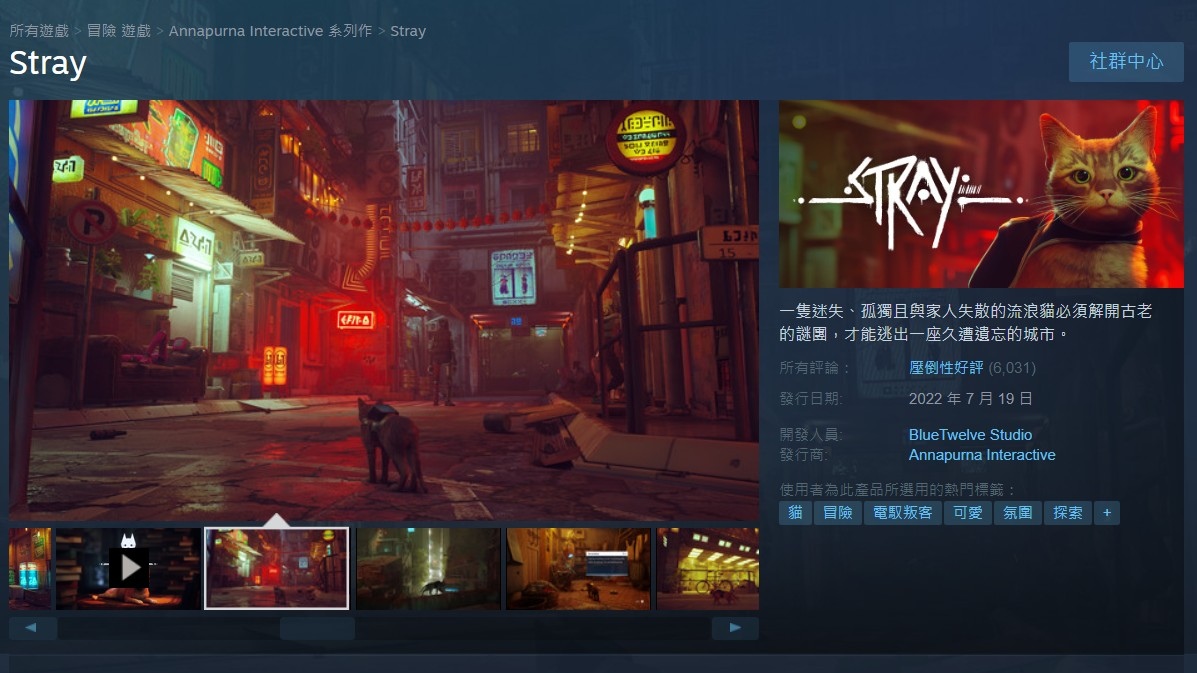Select the 貓 tag

click(x=795, y=513)
